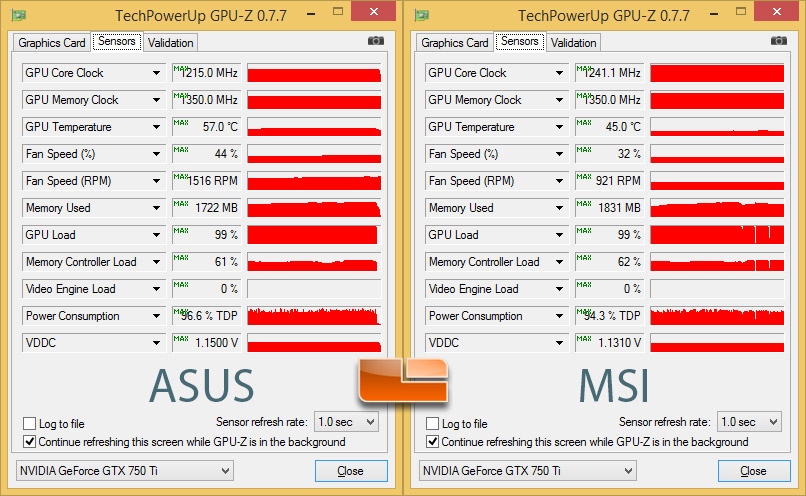Open Video Engine Load dropdown in MSI window
The image size is (806, 496).
point(497,289)
